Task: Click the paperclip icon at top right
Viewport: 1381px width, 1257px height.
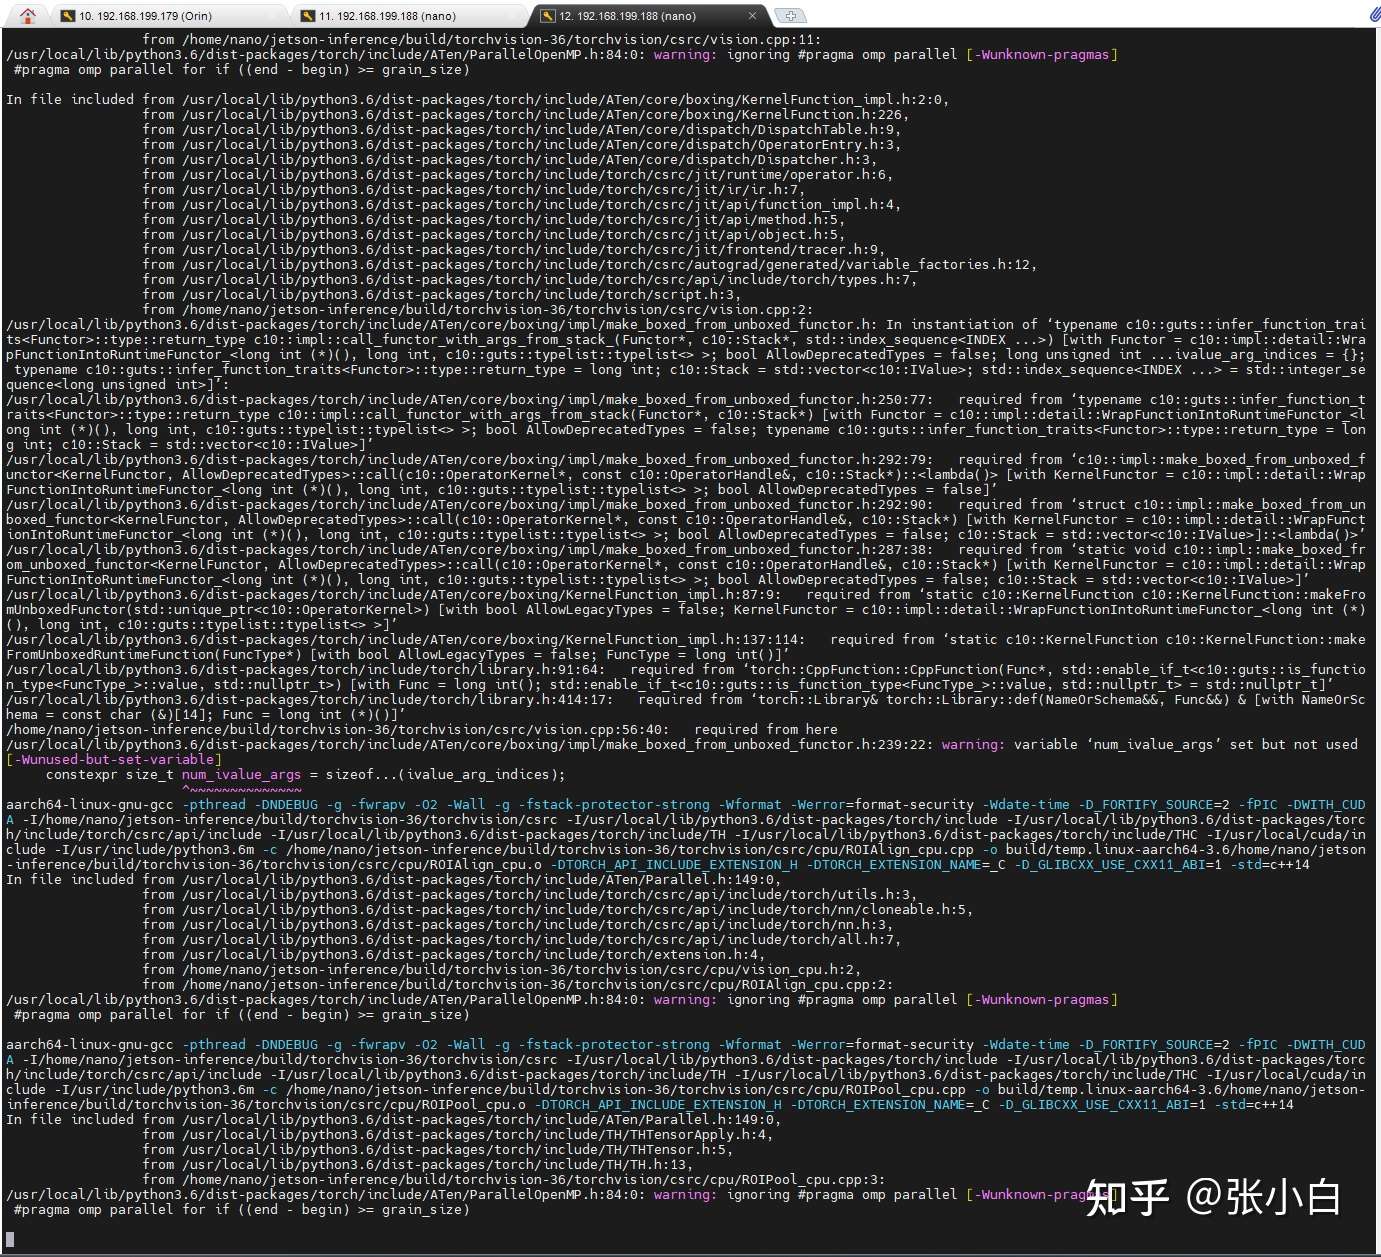Action: click(1374, 14)
